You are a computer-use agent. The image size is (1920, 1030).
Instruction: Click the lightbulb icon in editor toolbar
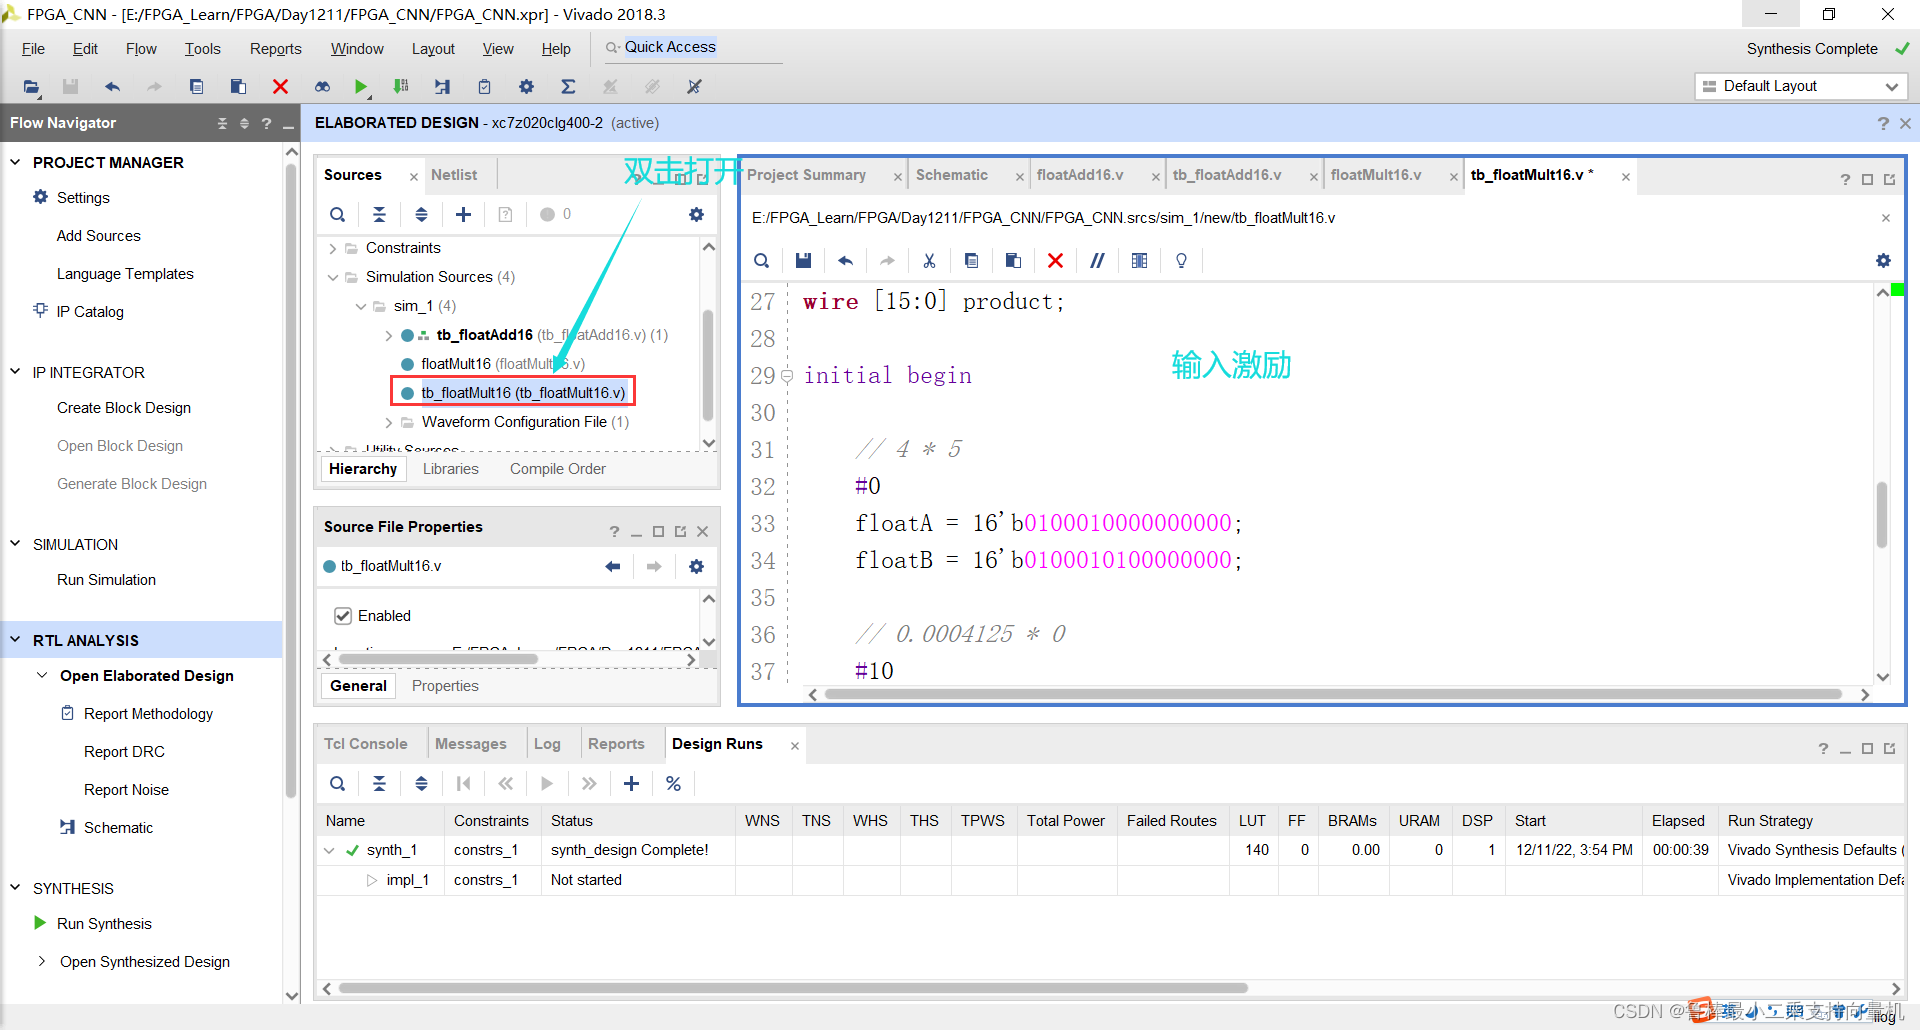pos(1181,260)
